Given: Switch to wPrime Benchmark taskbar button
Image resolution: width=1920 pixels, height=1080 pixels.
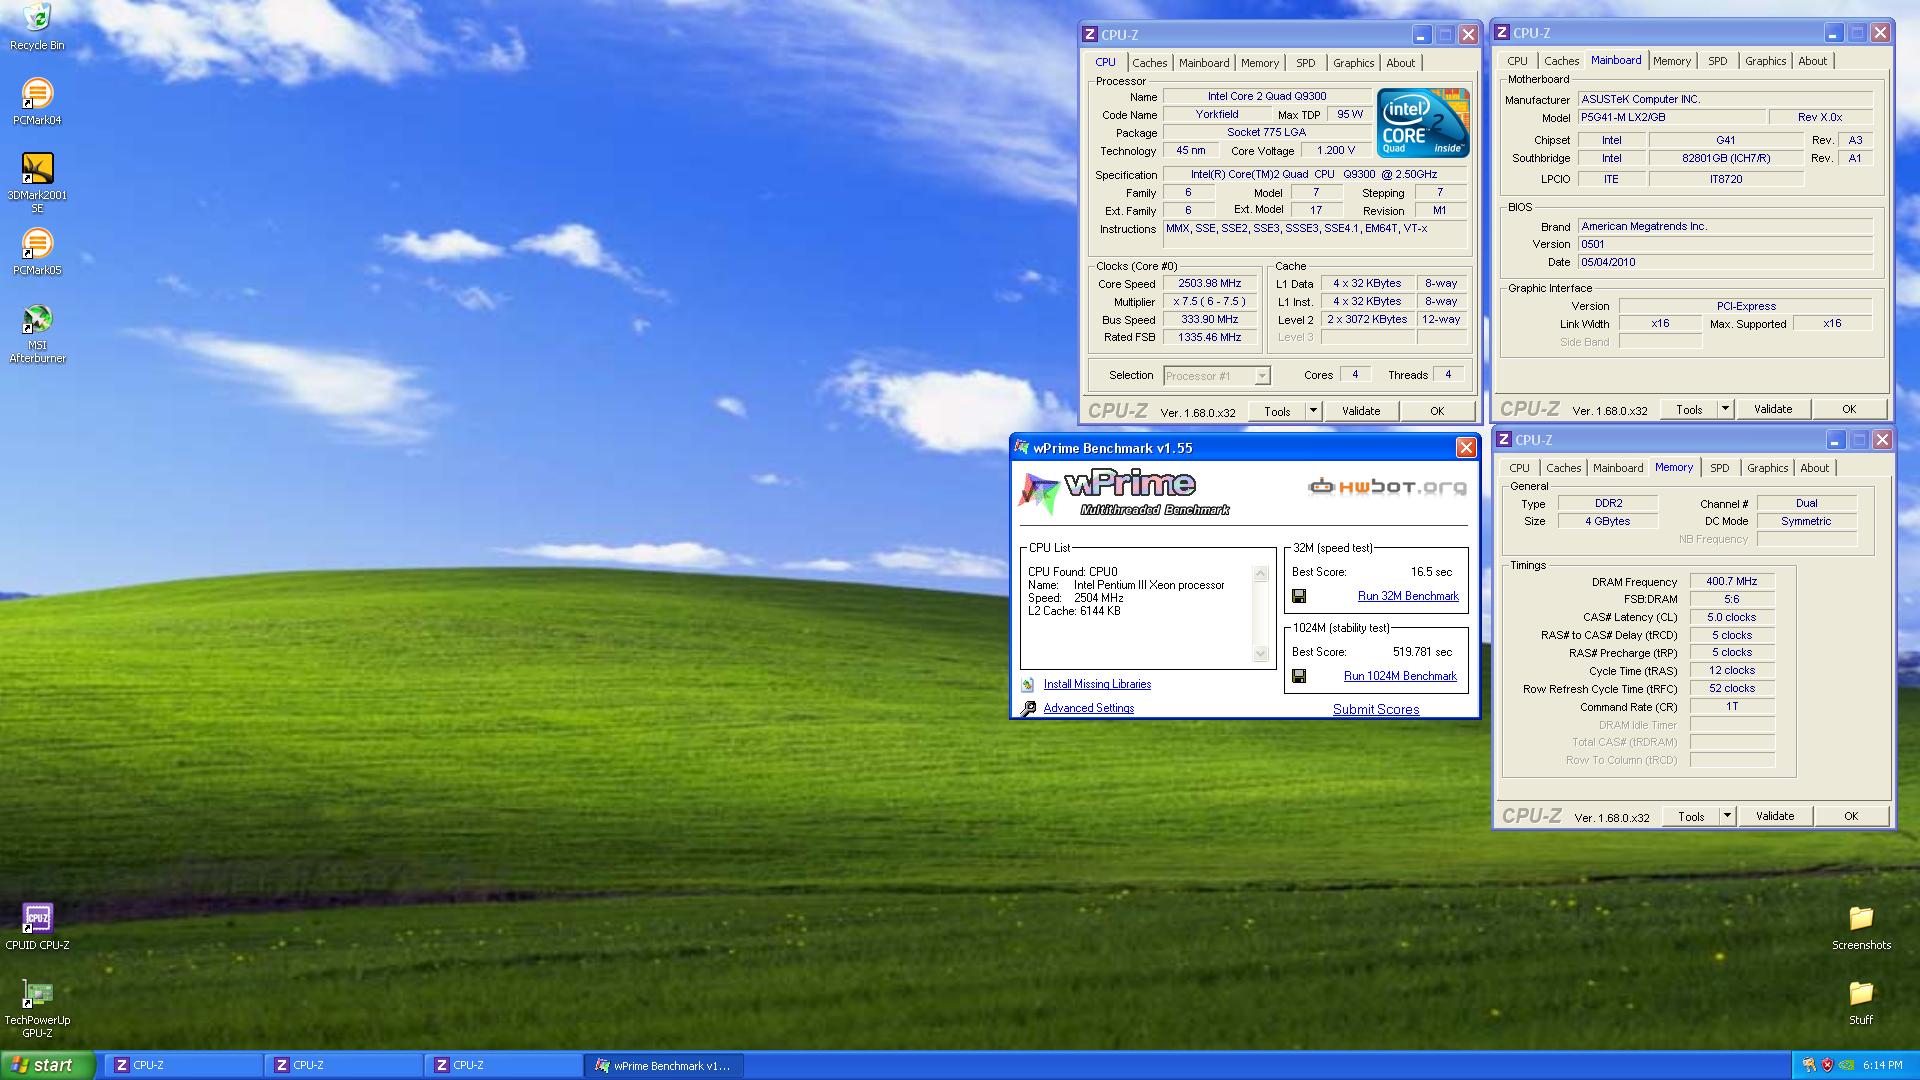Looking at the screenshot, I should tap(665, 1066).
